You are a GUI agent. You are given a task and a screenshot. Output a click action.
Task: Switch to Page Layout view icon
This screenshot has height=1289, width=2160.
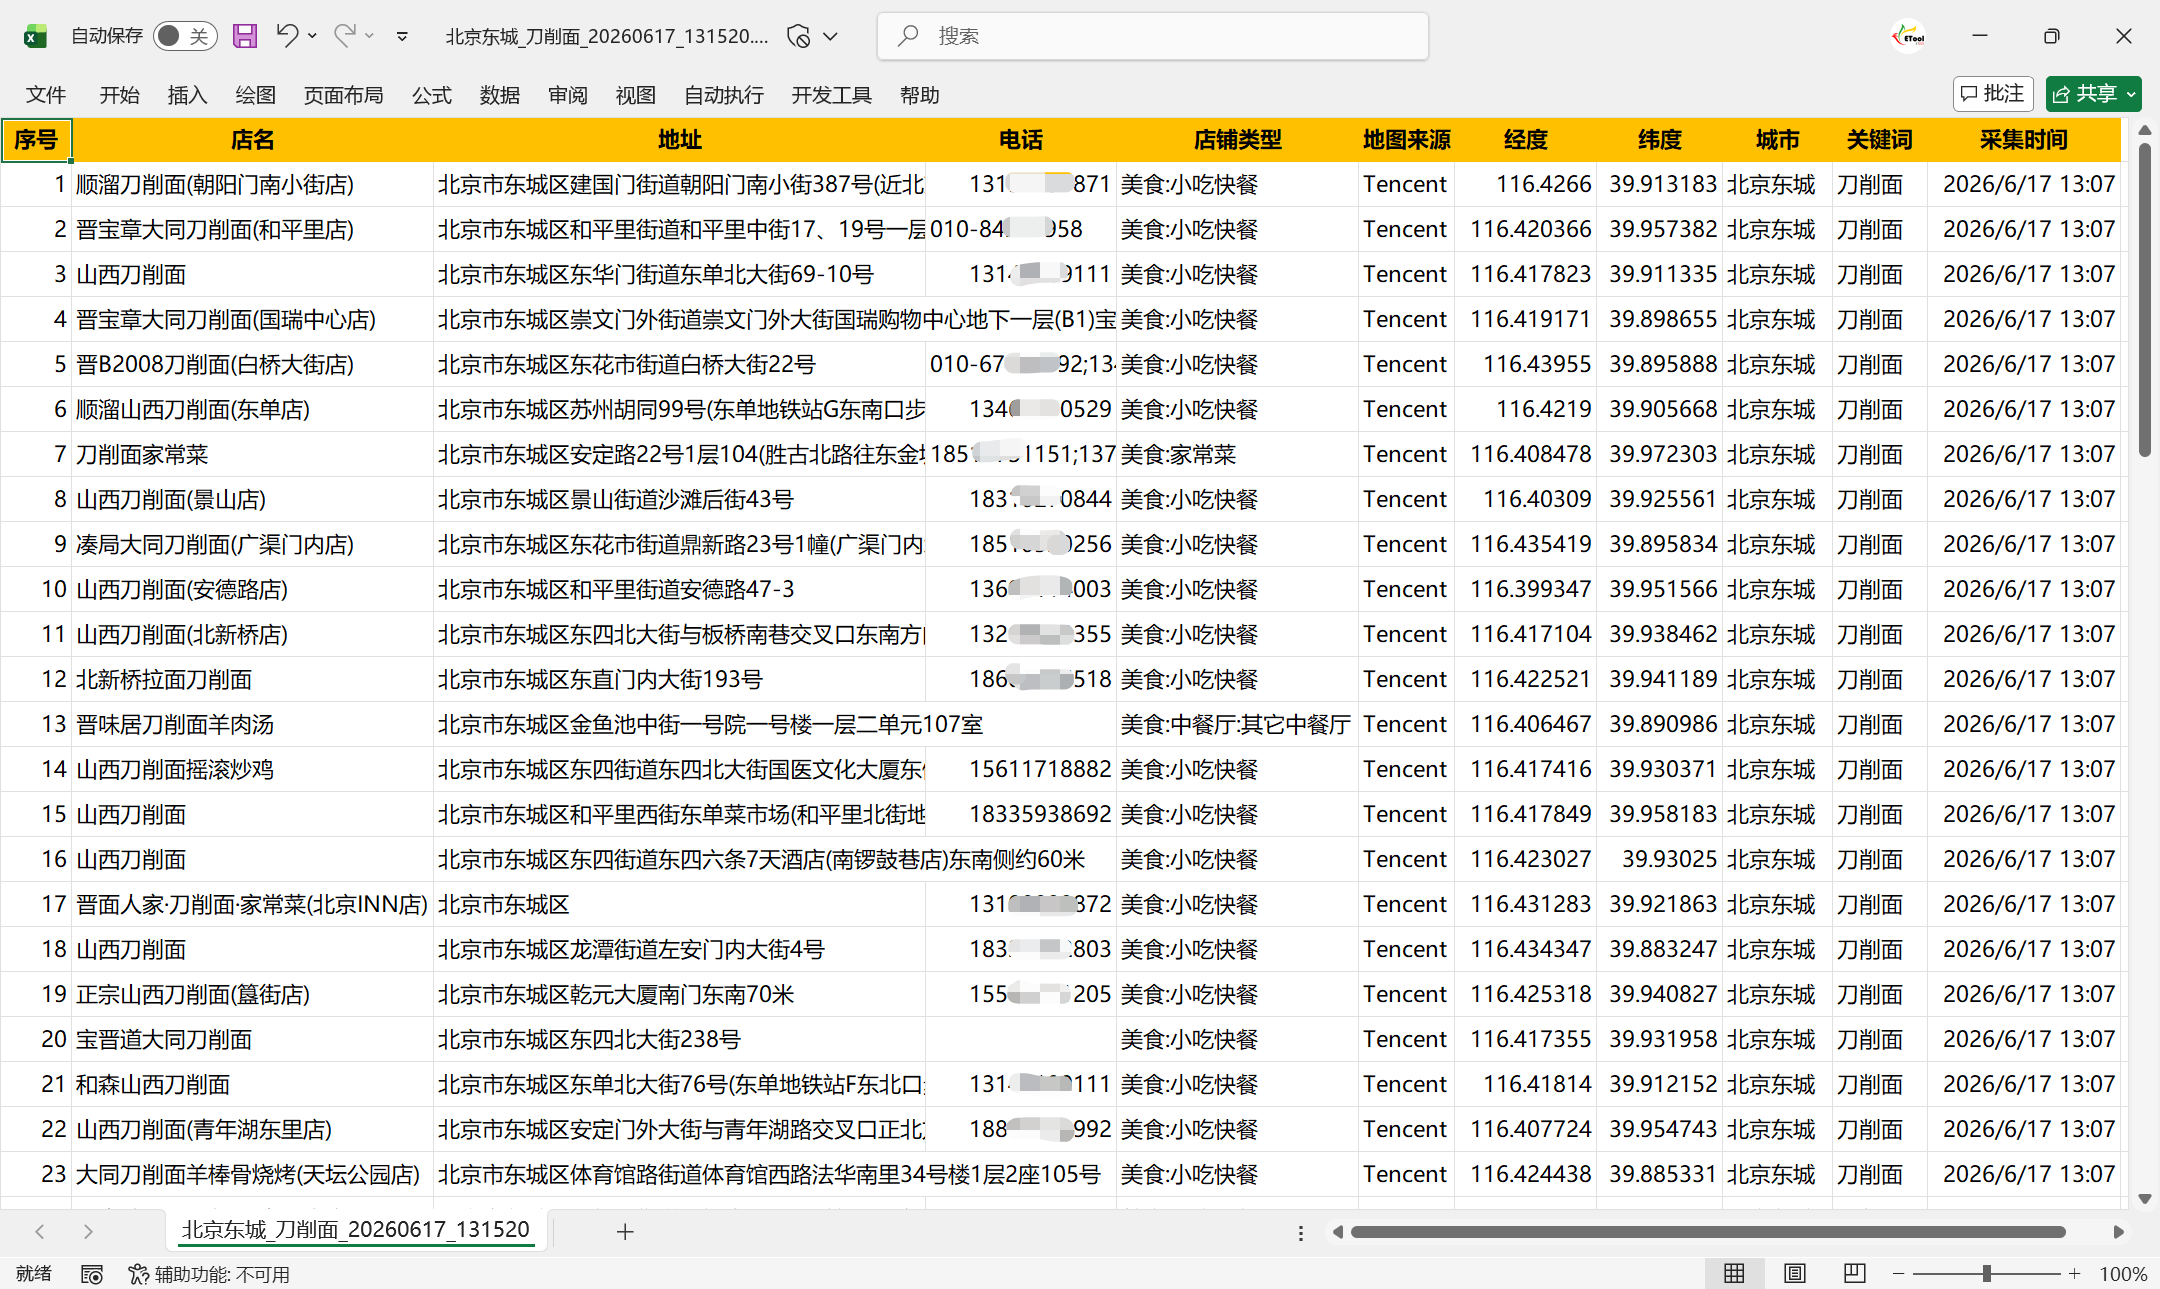tap(1795, 1273)
